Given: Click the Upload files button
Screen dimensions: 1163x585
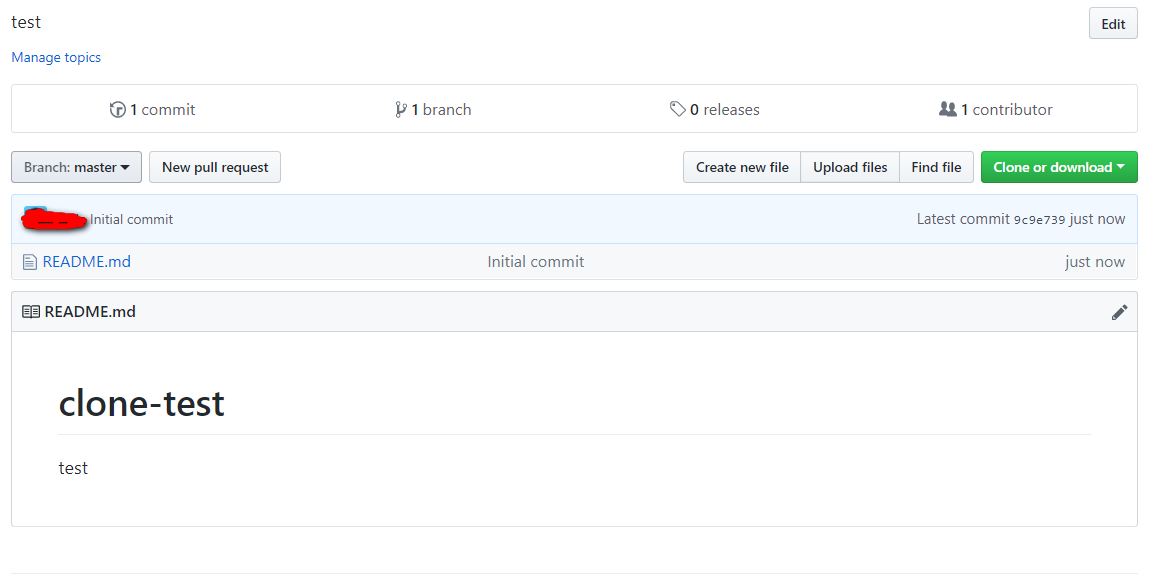Looking at the screenshot, I should [850, 168].
